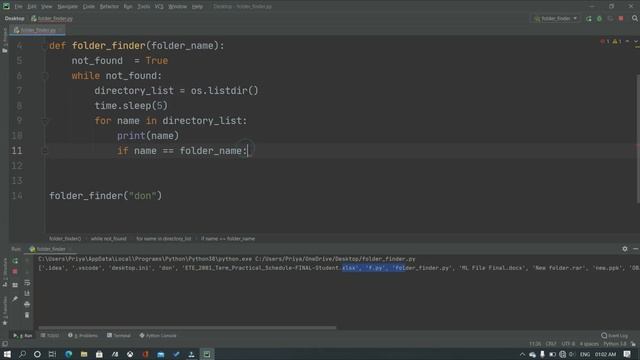This screenshot has height=360, width=640.
Task: Open the Refactor menu
Action: [x=109, y=7]
